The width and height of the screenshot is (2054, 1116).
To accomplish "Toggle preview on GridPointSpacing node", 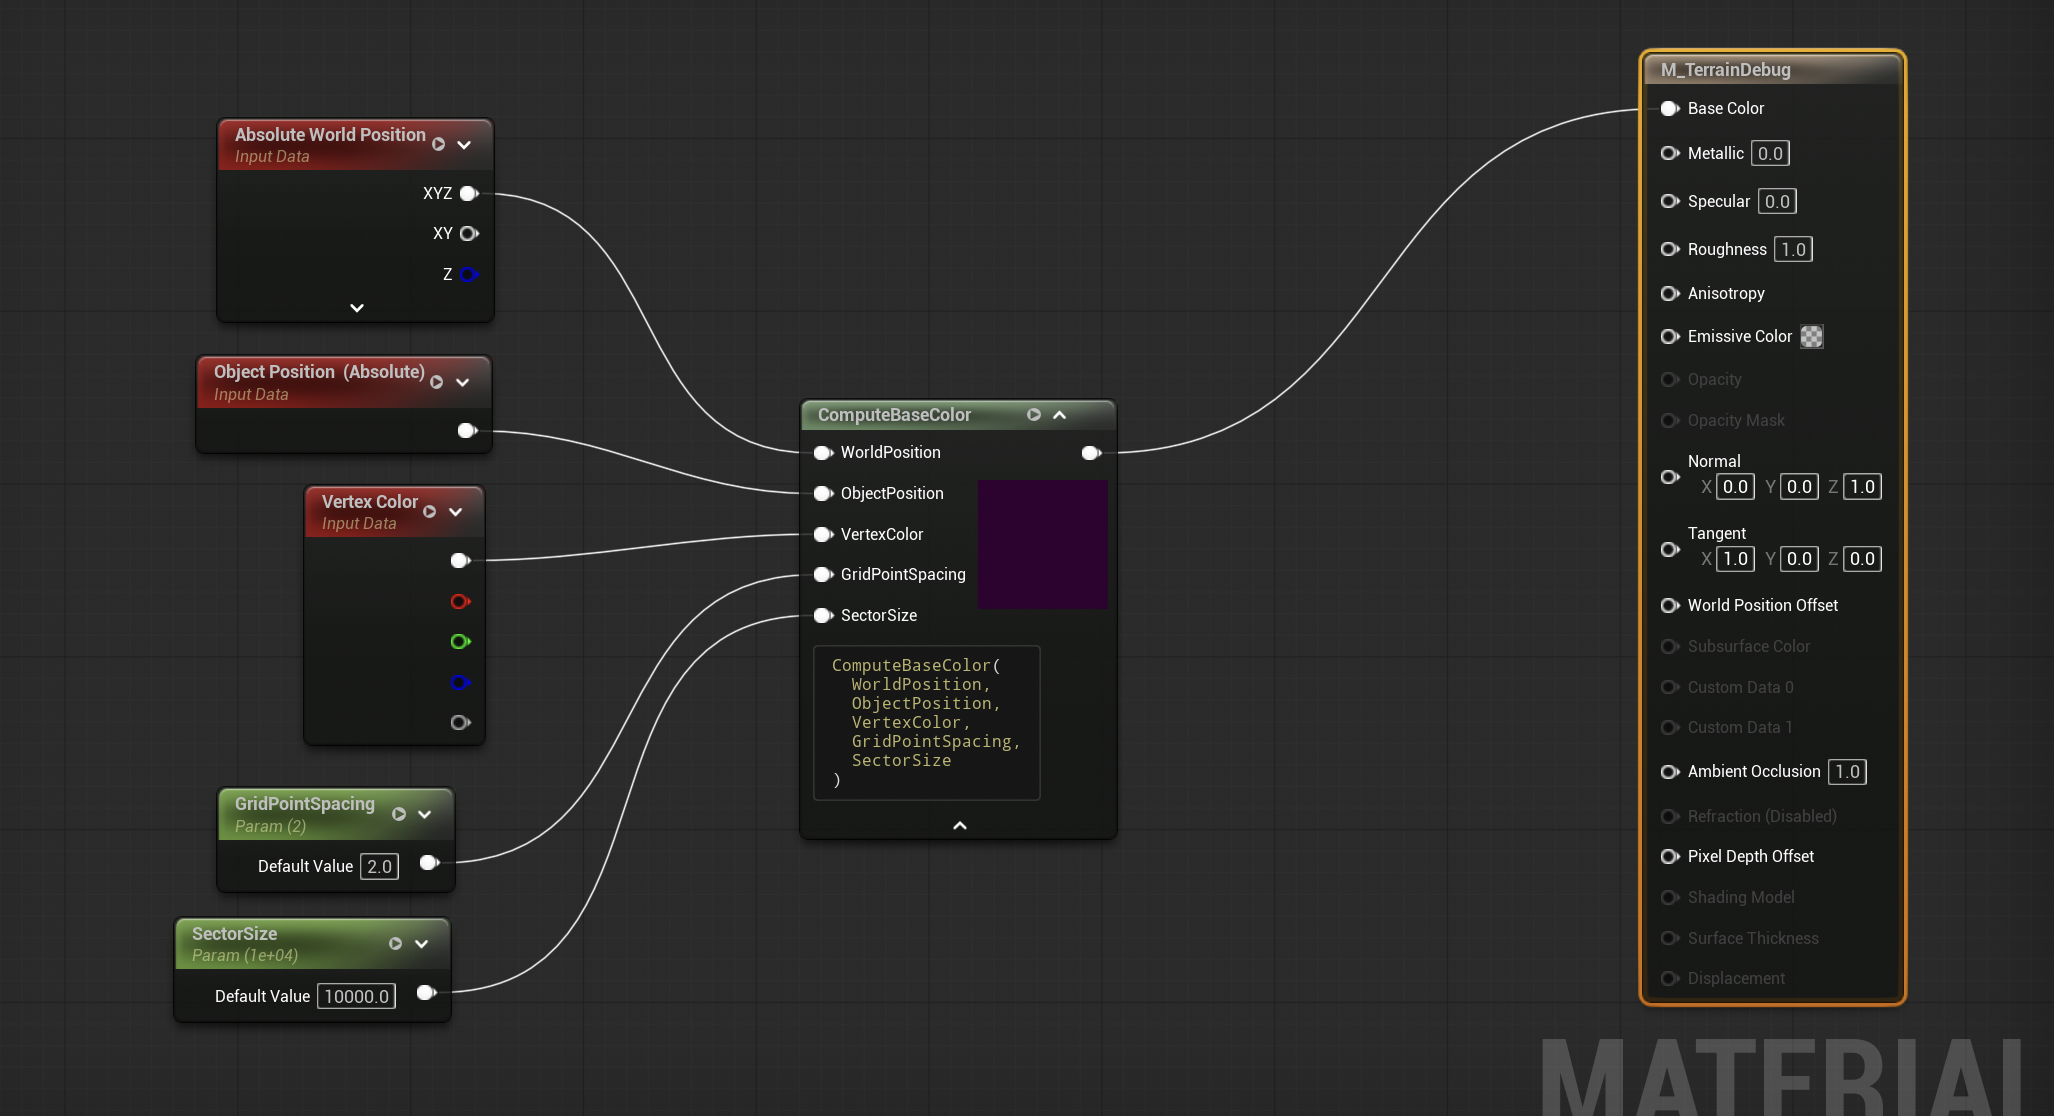I will [399, 814].
